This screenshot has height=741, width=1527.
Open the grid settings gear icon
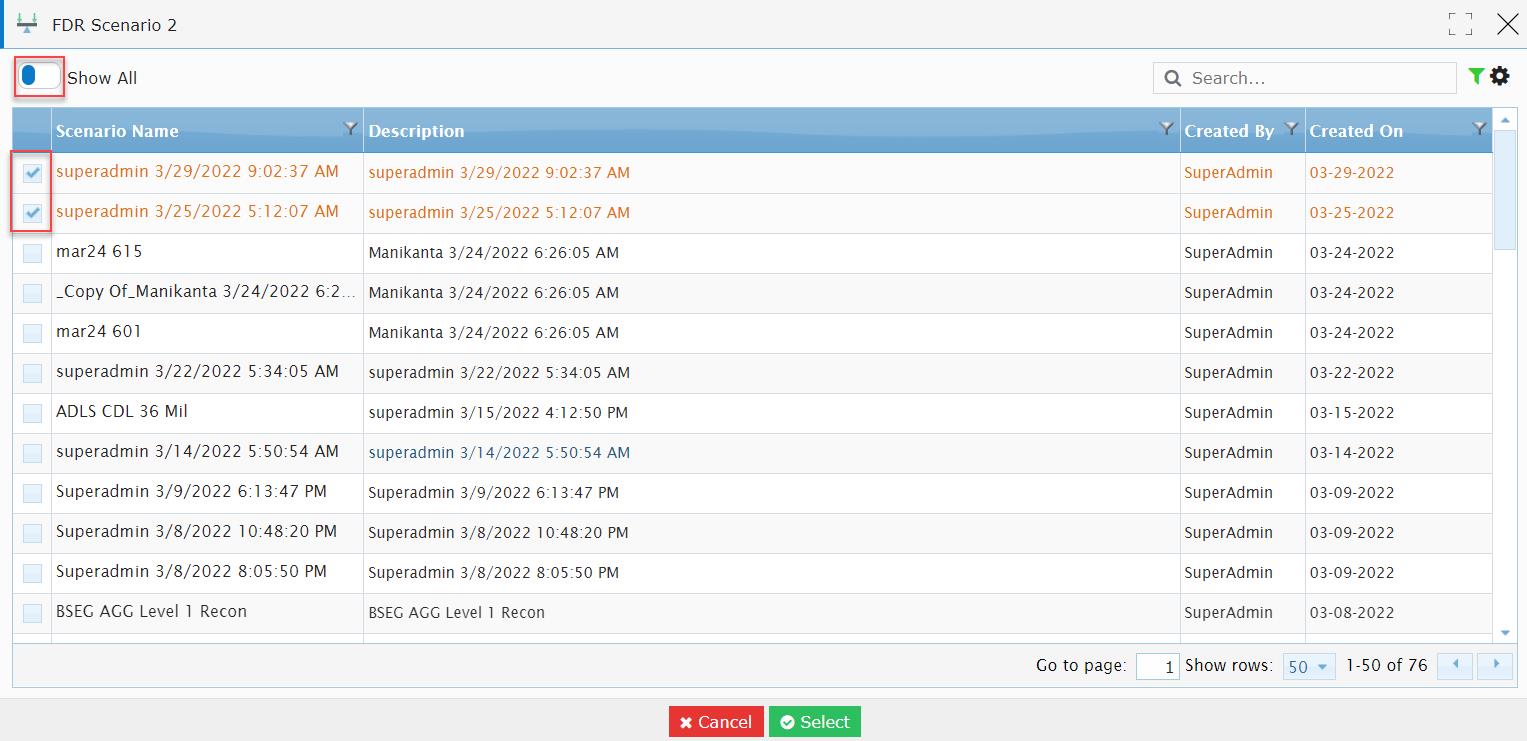point(1500,76)
